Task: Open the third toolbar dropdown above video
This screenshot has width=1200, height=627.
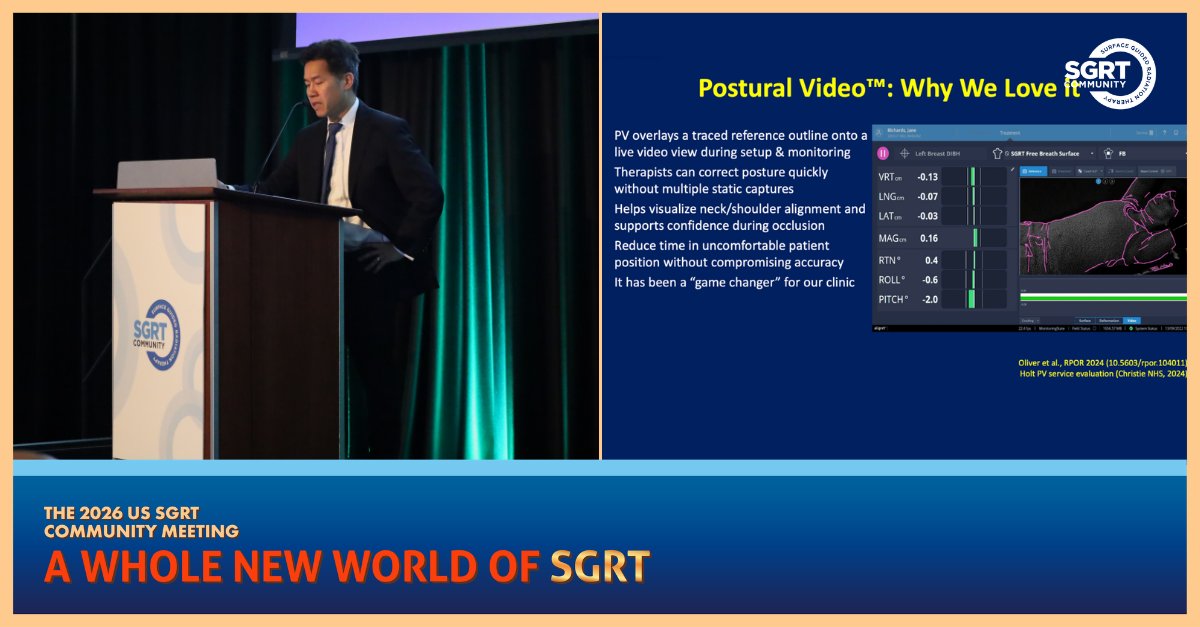Action: point(1089,171)
